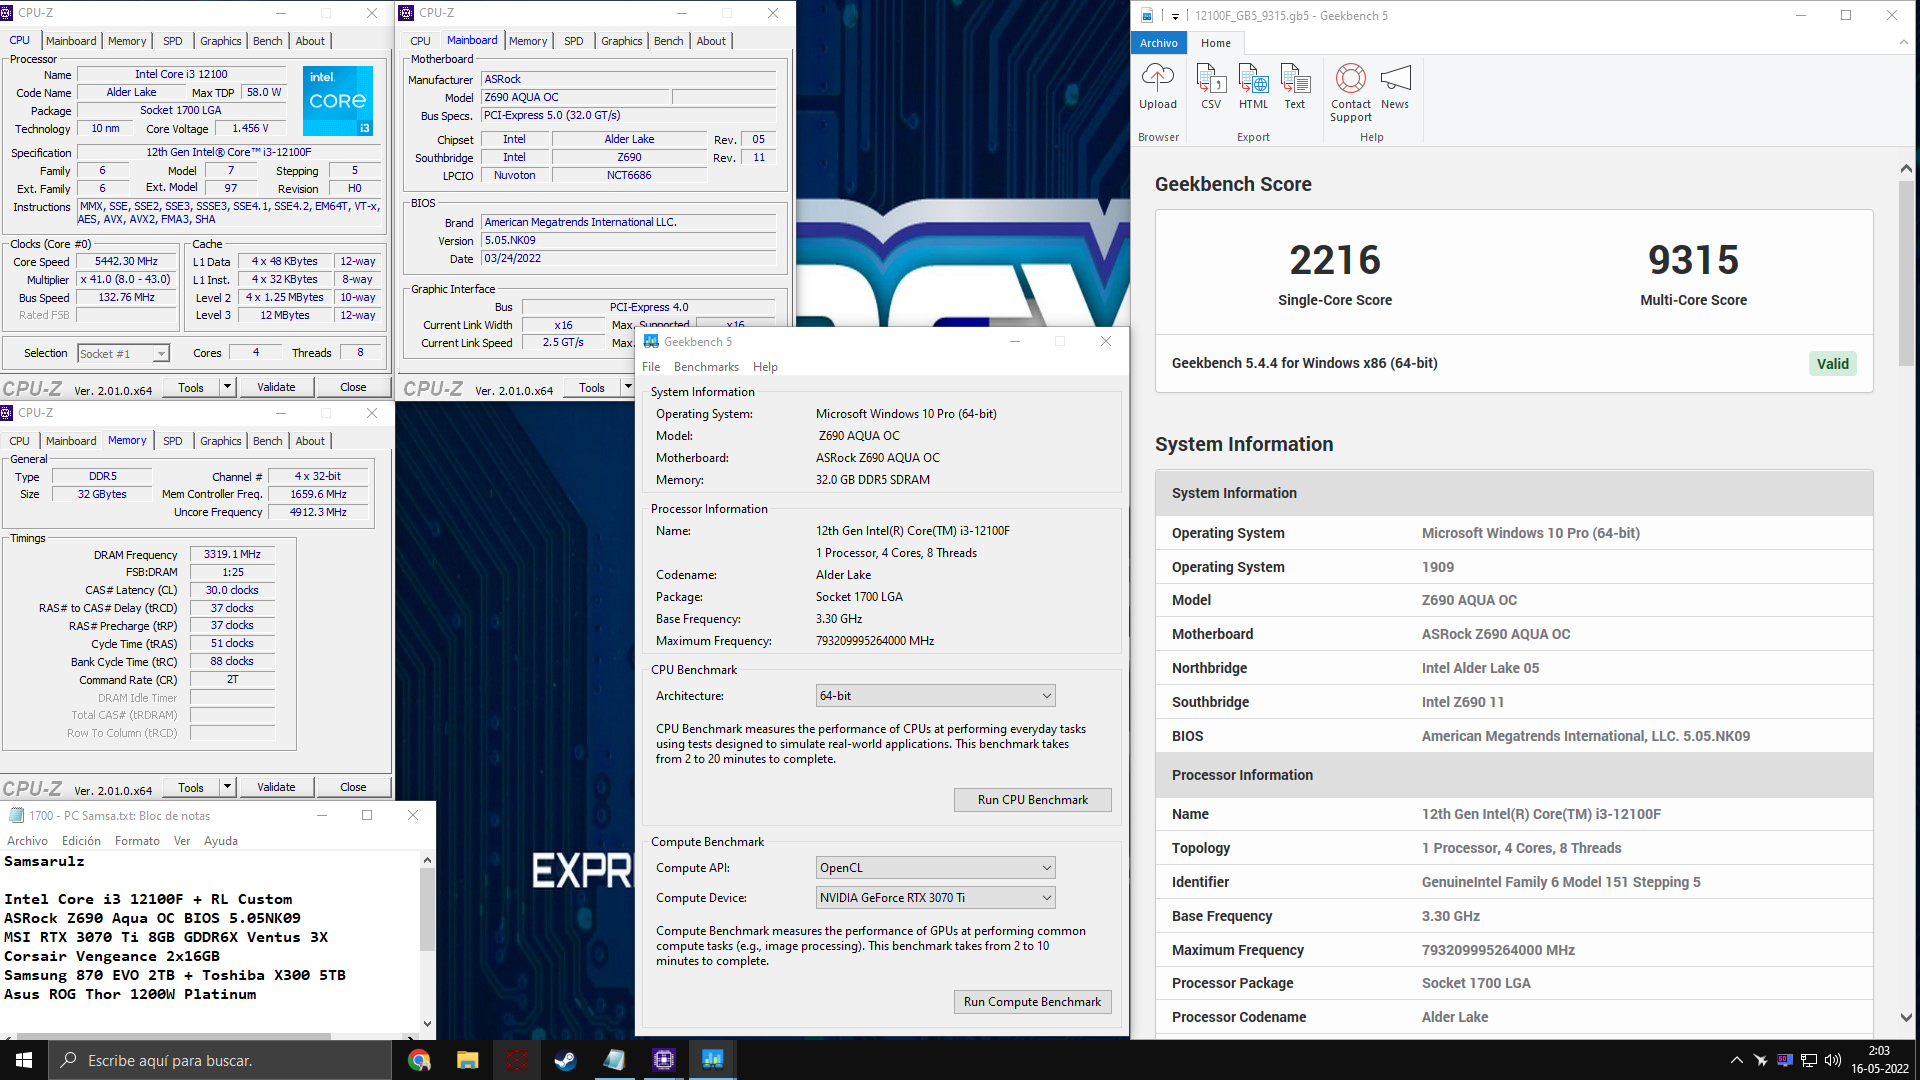Collapse the Geekbench ribbon with the chevron
The image size is (1920, 1080).
(1903, 42)
